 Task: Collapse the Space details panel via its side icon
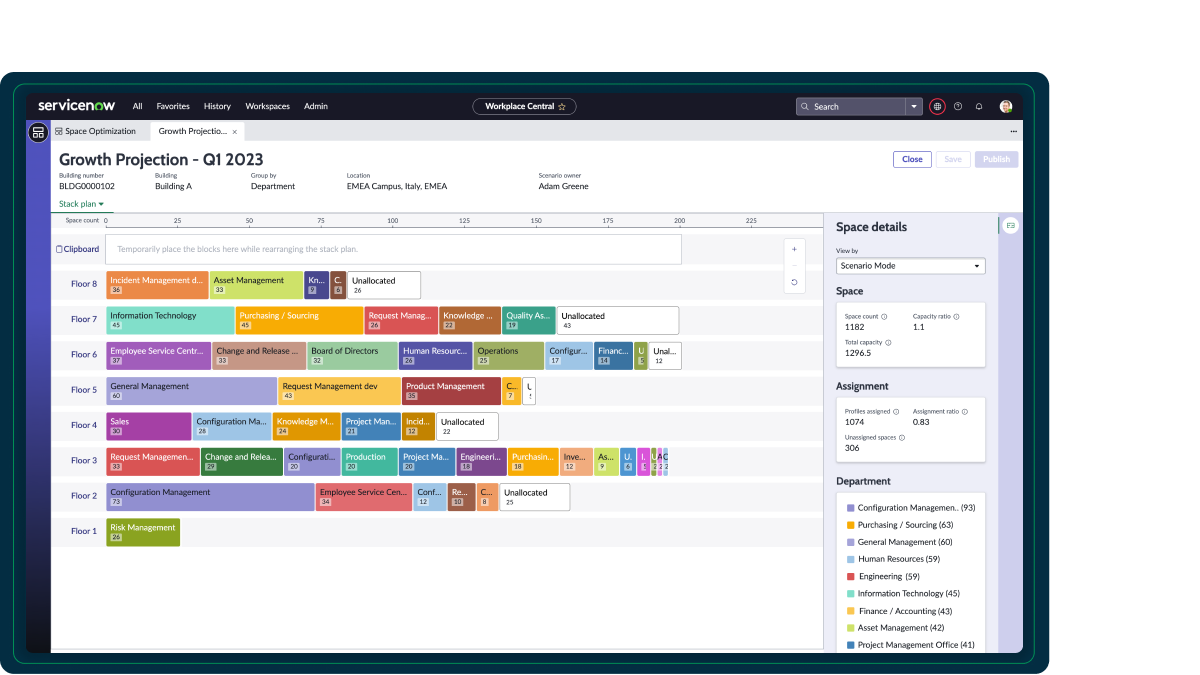[1011, 226]
